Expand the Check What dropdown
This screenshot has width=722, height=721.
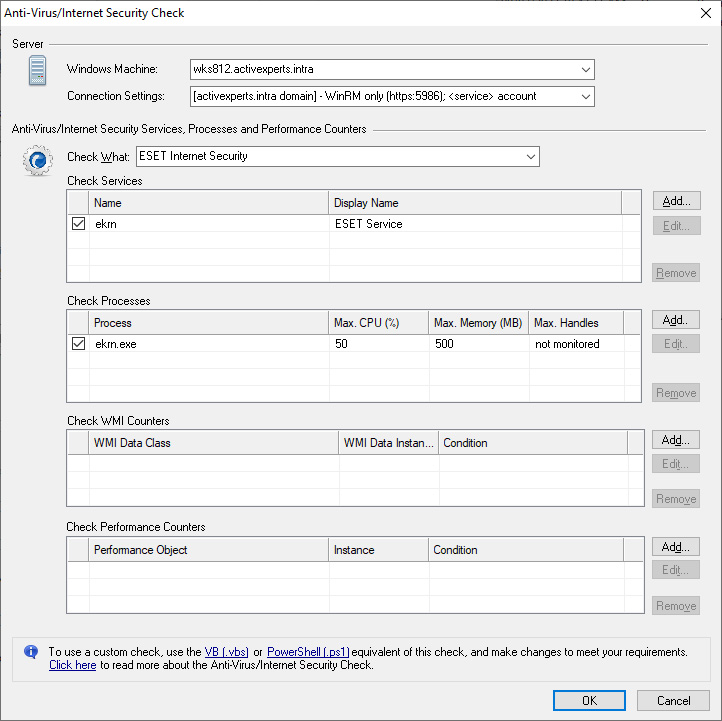click(x=530, y=157)
